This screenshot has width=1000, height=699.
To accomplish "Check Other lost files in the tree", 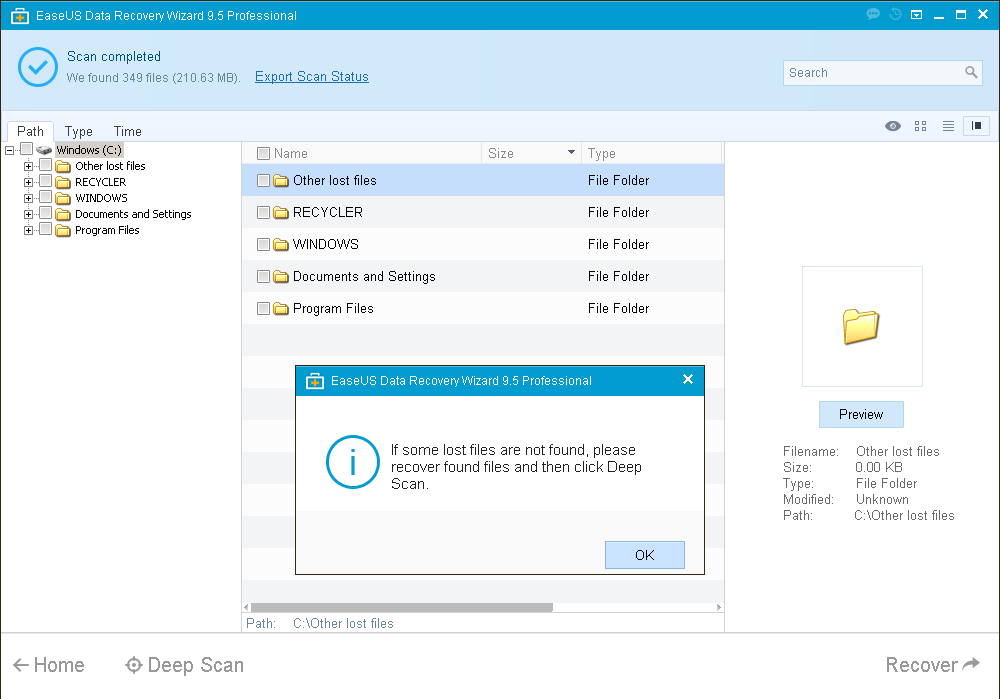I will (x=45, y=165).
